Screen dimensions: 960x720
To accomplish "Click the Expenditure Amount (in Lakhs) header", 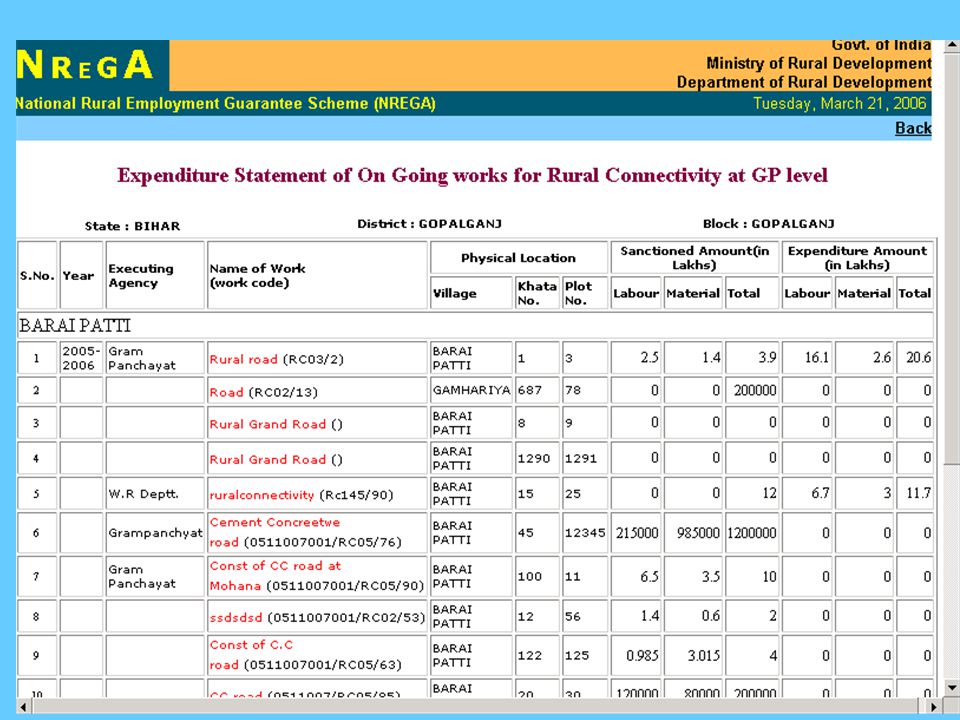I will (x=857, y=258).
